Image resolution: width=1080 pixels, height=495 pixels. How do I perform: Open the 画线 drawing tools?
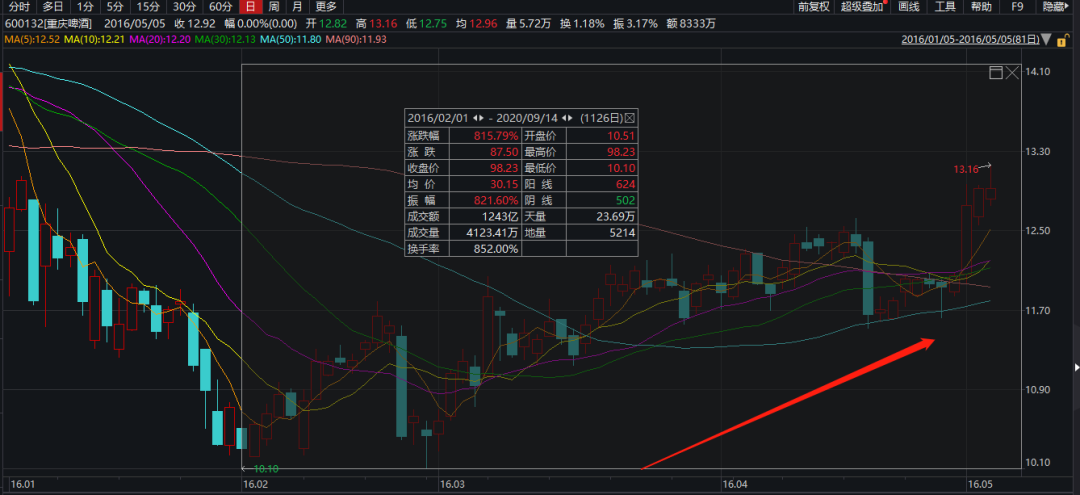pos(909,7)
